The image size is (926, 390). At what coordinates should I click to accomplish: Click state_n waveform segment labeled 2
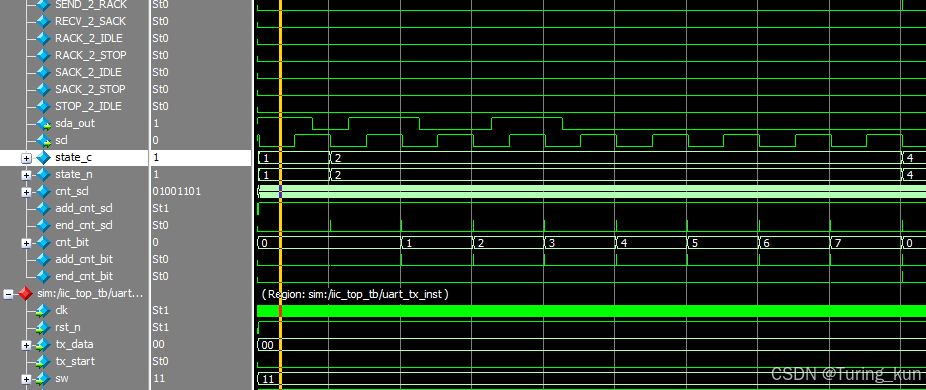pos(615,175)
